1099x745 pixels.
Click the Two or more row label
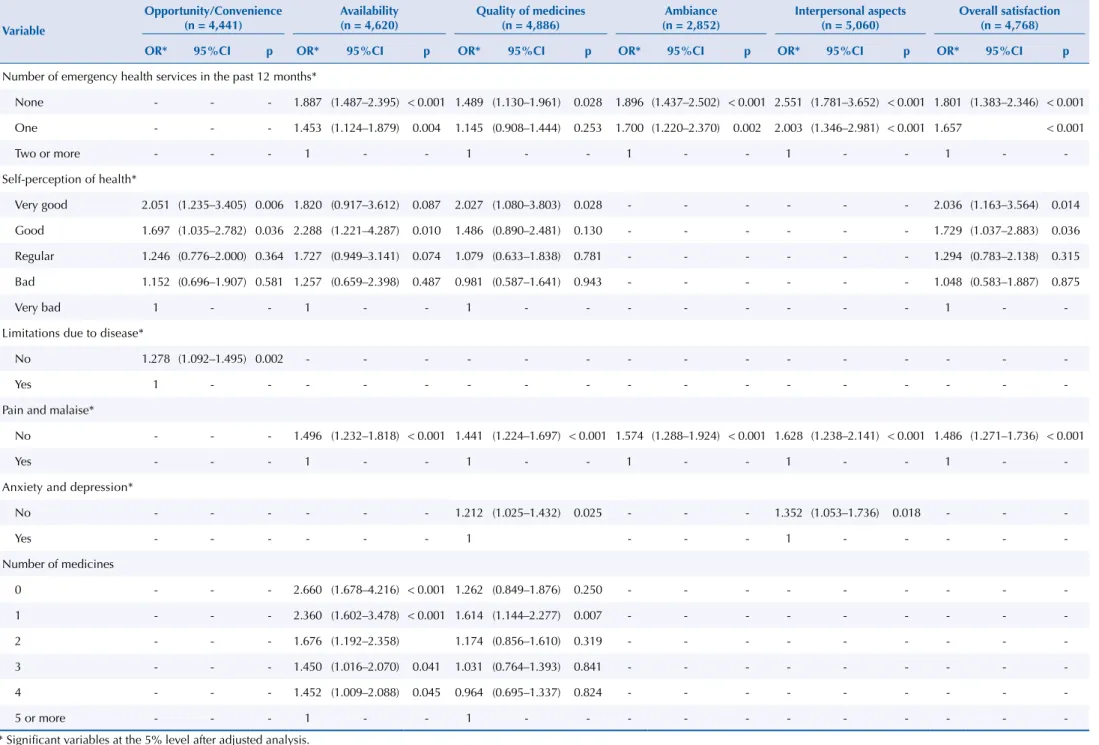(x=47, y=153)
